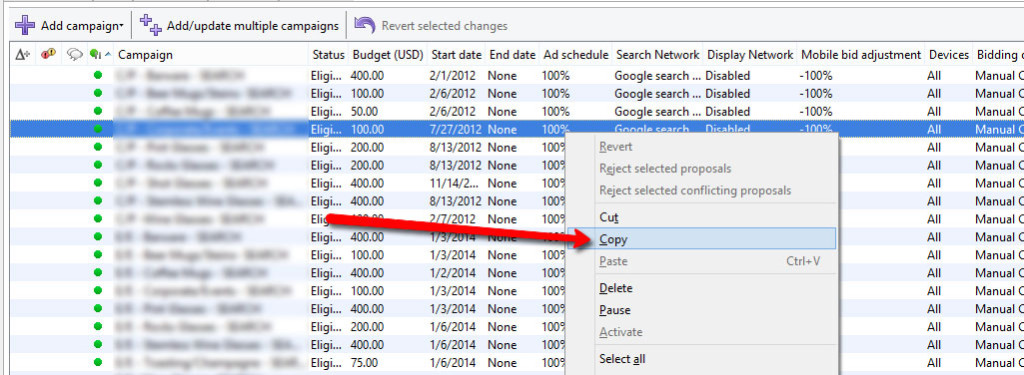This screenshot has width=1024, height=375.
Task: Click the greyed Activate menu entry
Action: point(702,332)
